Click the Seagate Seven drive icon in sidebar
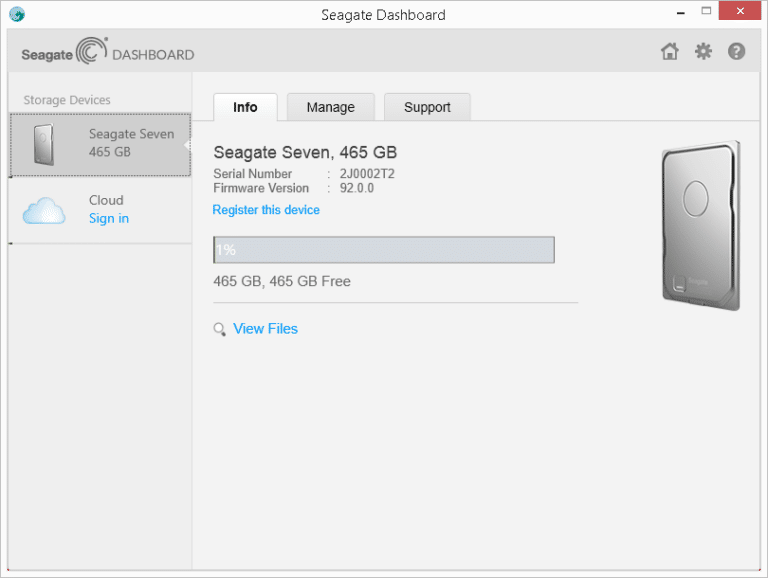This screenshot has height=578, width=768. (44, 144)
